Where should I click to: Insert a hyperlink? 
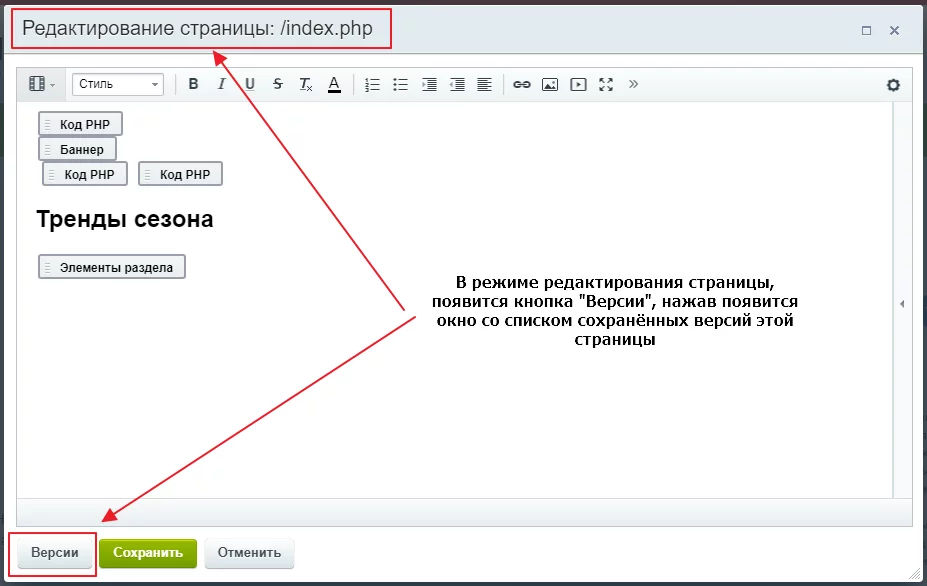[521, 85]
